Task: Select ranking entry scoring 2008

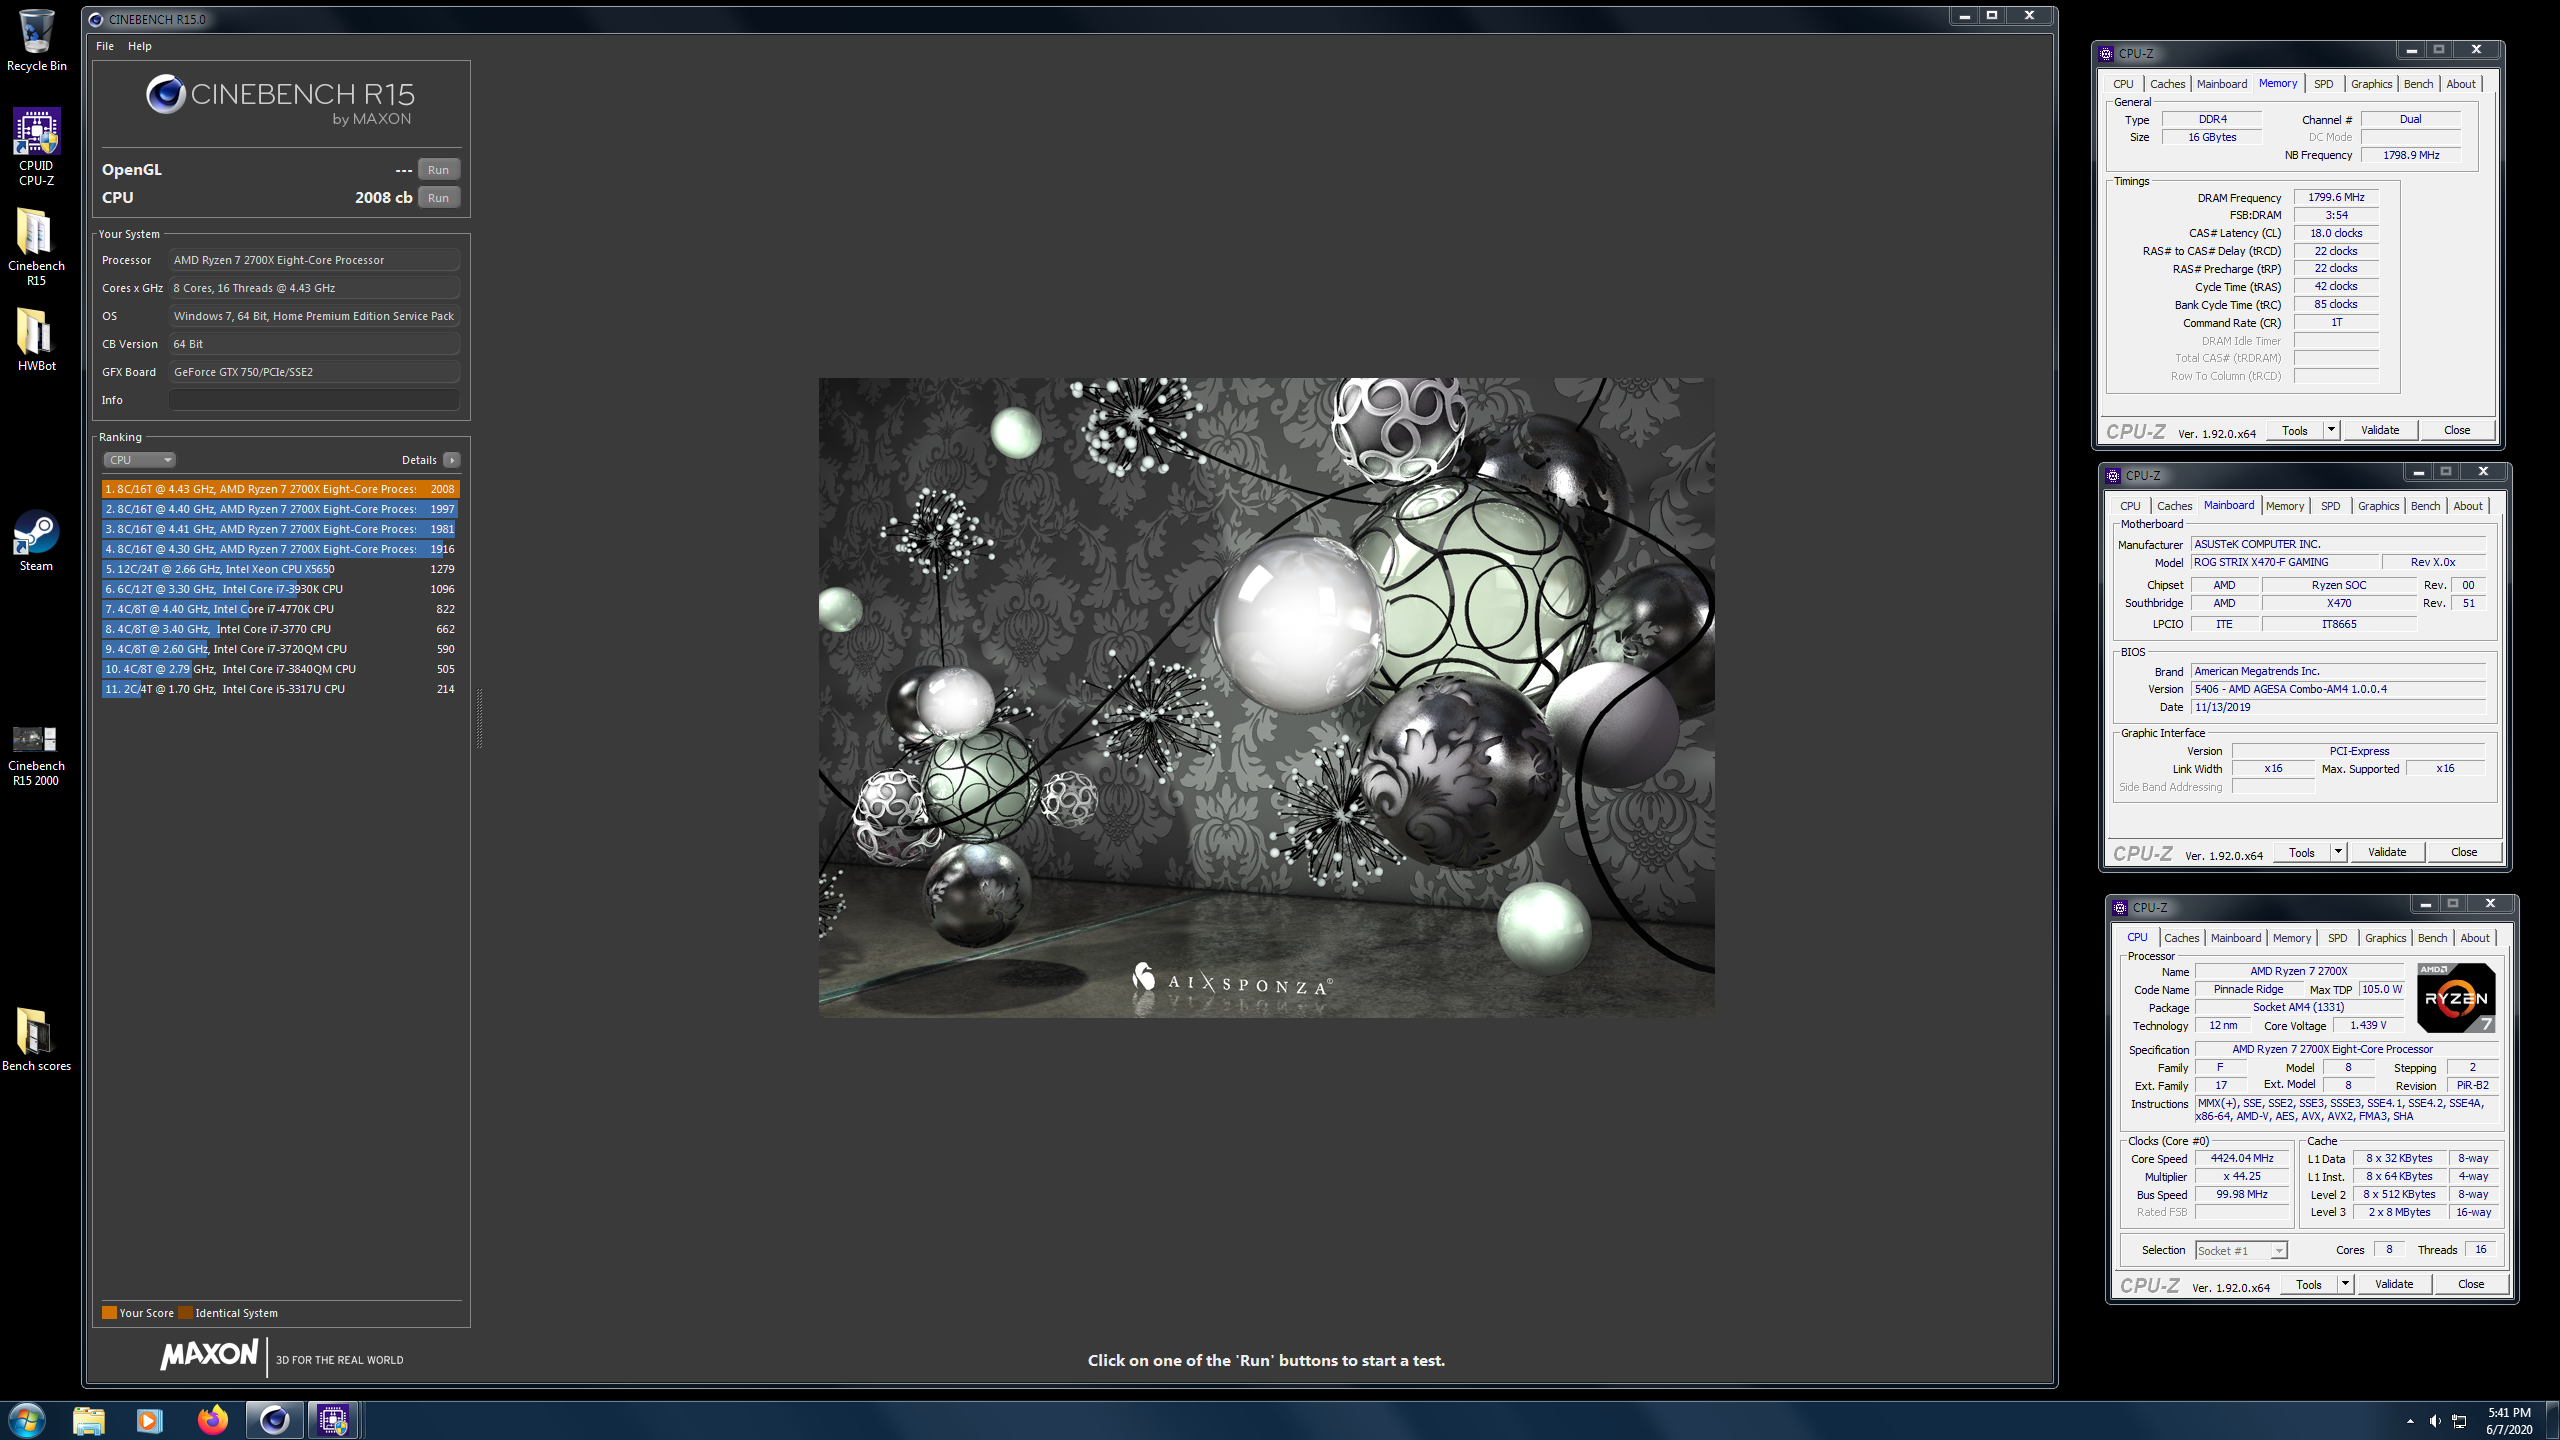Action: (x=280, y=489)
